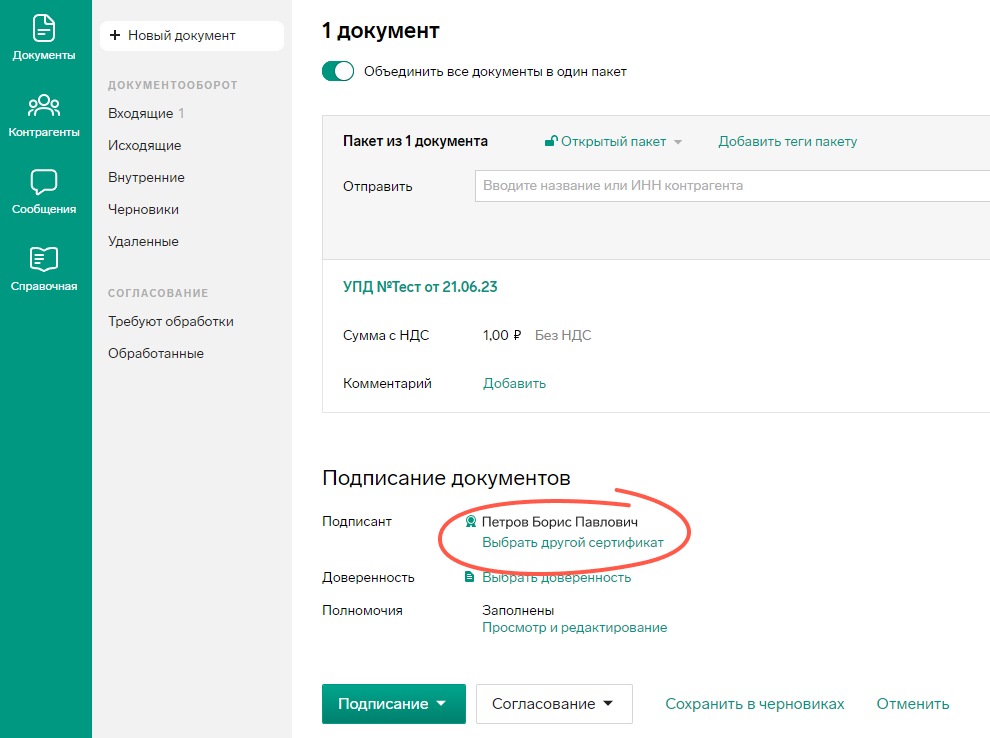This screenshot has height=738, width=990.
Task: Open the Сообщения chat icon
Action: pyautogui.click(x=44, y=182)
